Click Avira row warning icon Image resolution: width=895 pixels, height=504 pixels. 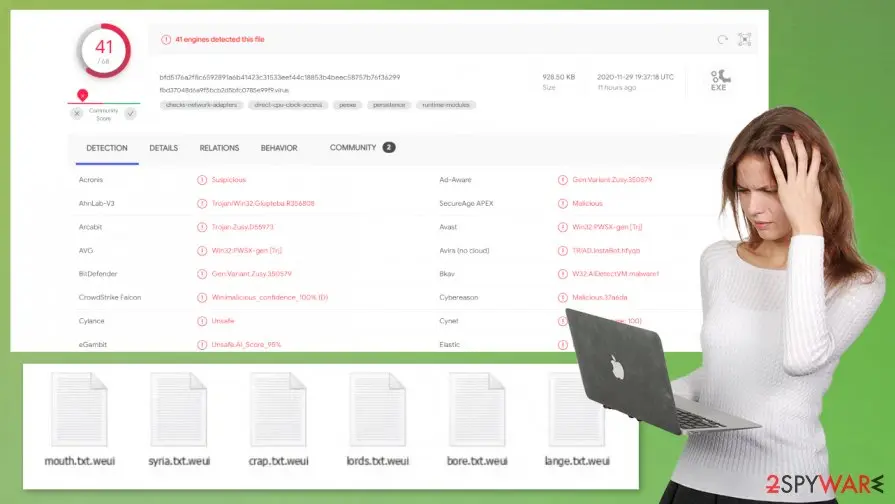point(563,251)
